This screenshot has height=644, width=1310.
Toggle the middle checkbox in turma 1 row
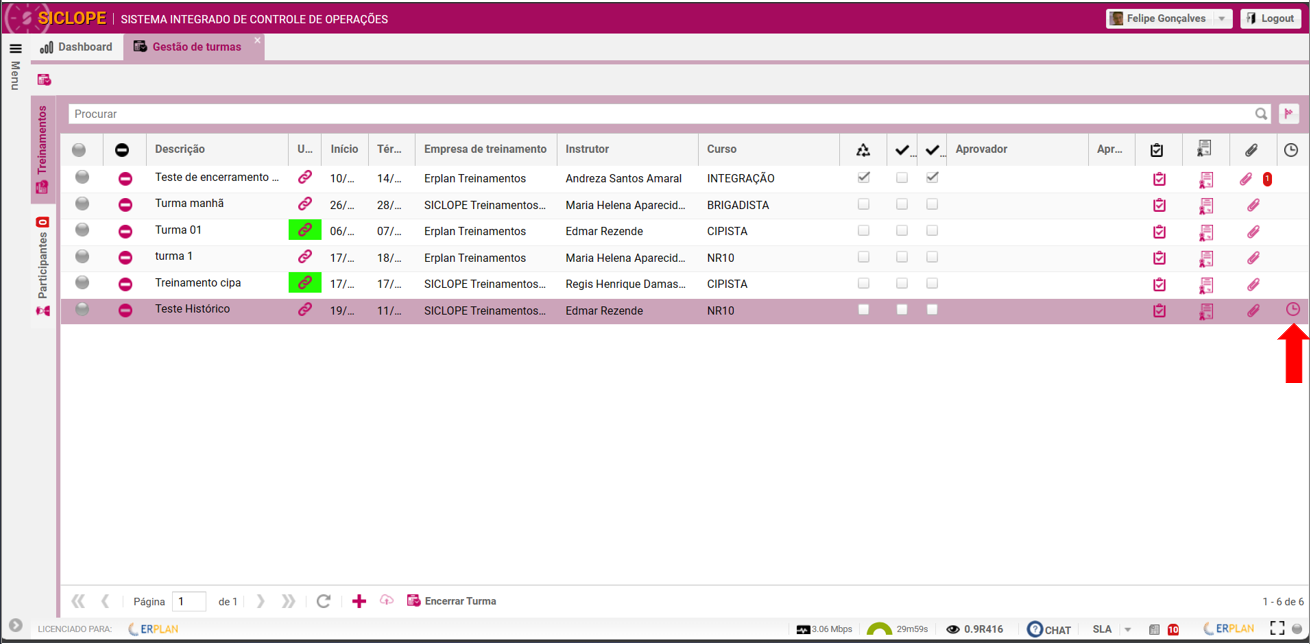pyautogui.click(x=902, y=257)
